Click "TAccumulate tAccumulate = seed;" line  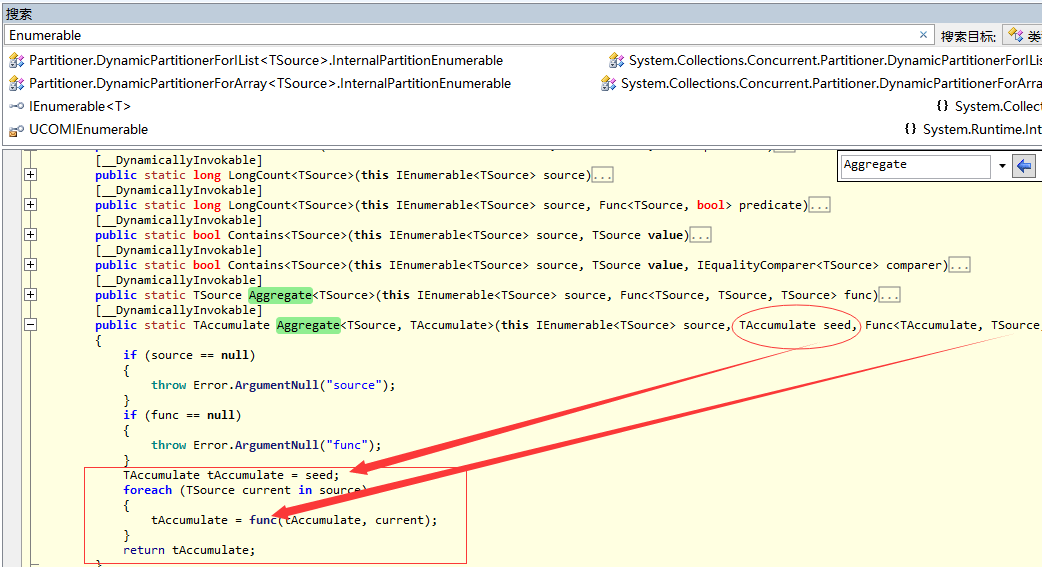click(231, 475)
